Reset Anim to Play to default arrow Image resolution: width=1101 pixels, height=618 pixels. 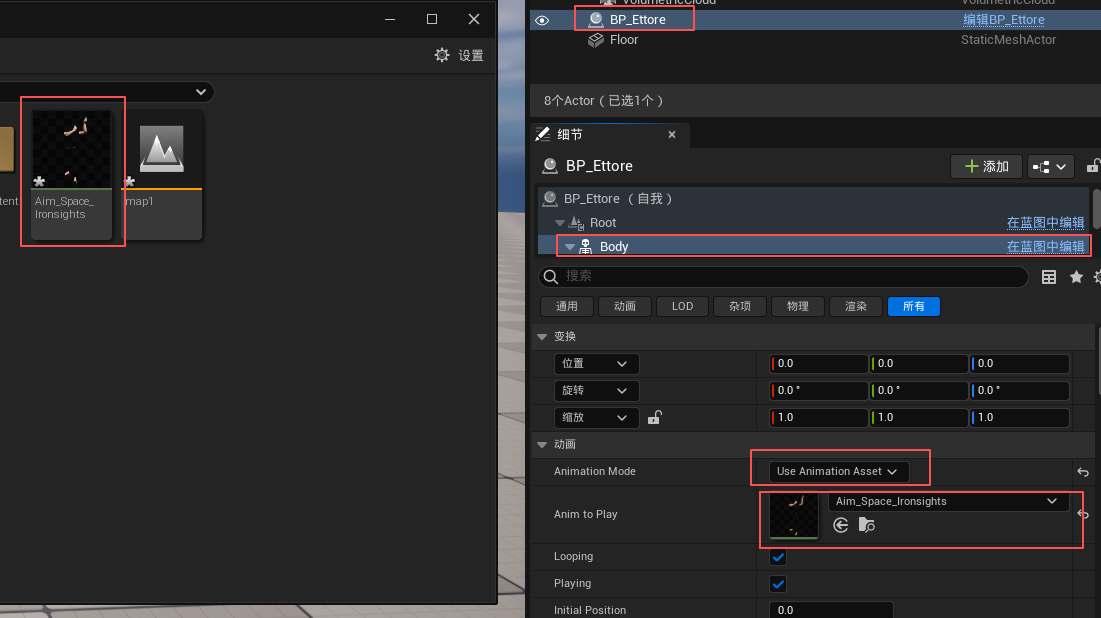click(x=1083, y=515)
